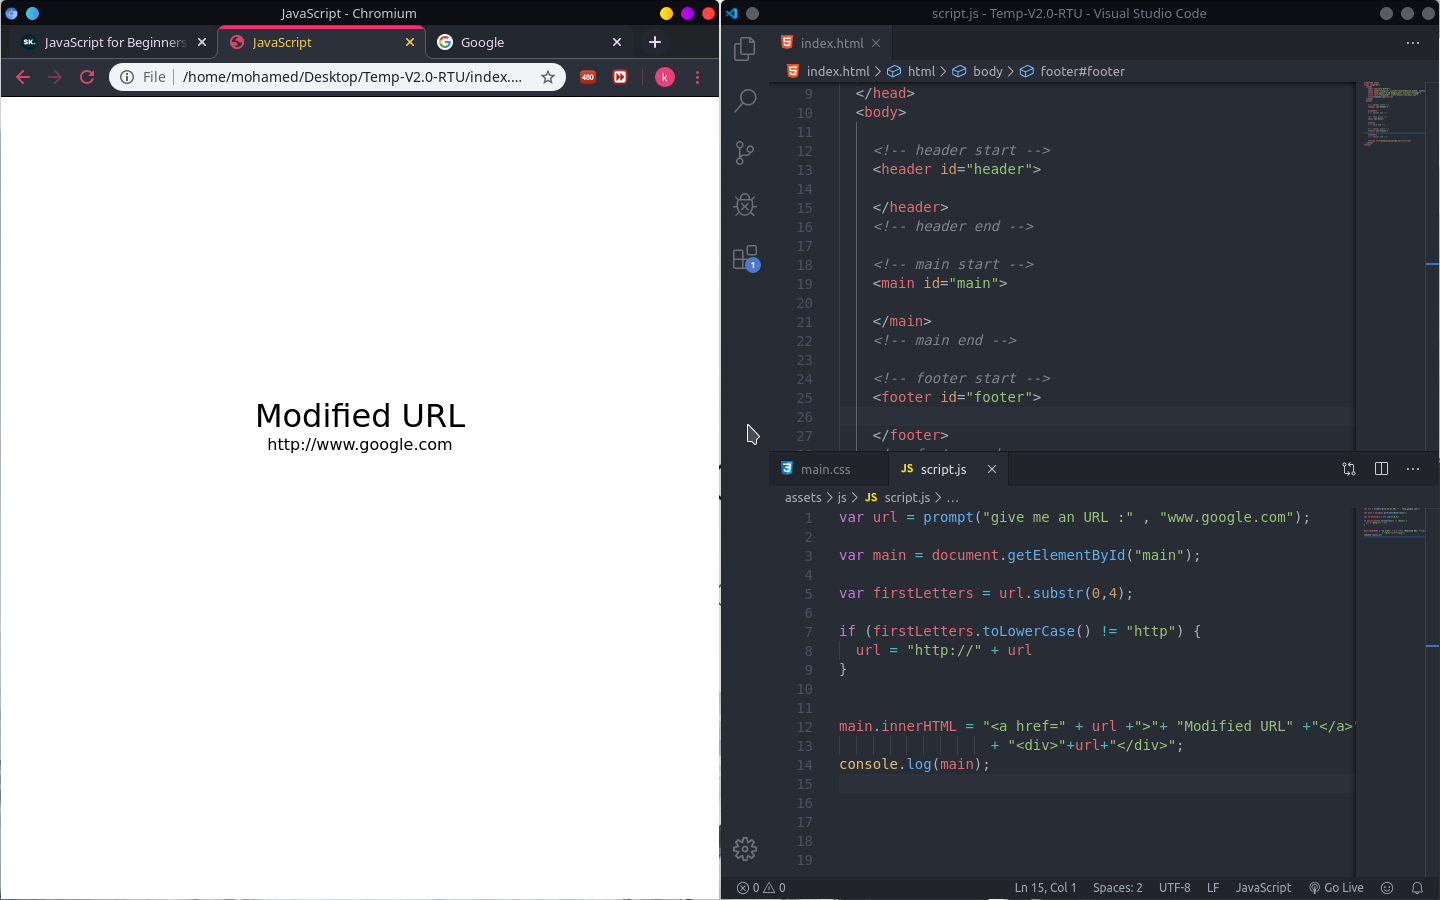The width and height of the screenshot is (1440, 900).
Task: Click html in the upper breadcrumb
Action: (921, 71)
